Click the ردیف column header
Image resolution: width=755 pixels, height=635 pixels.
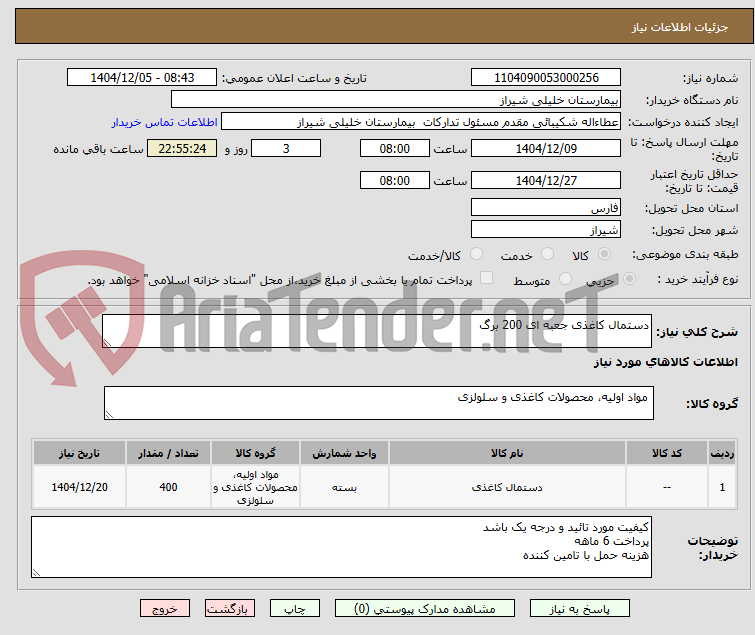(722, 453)
